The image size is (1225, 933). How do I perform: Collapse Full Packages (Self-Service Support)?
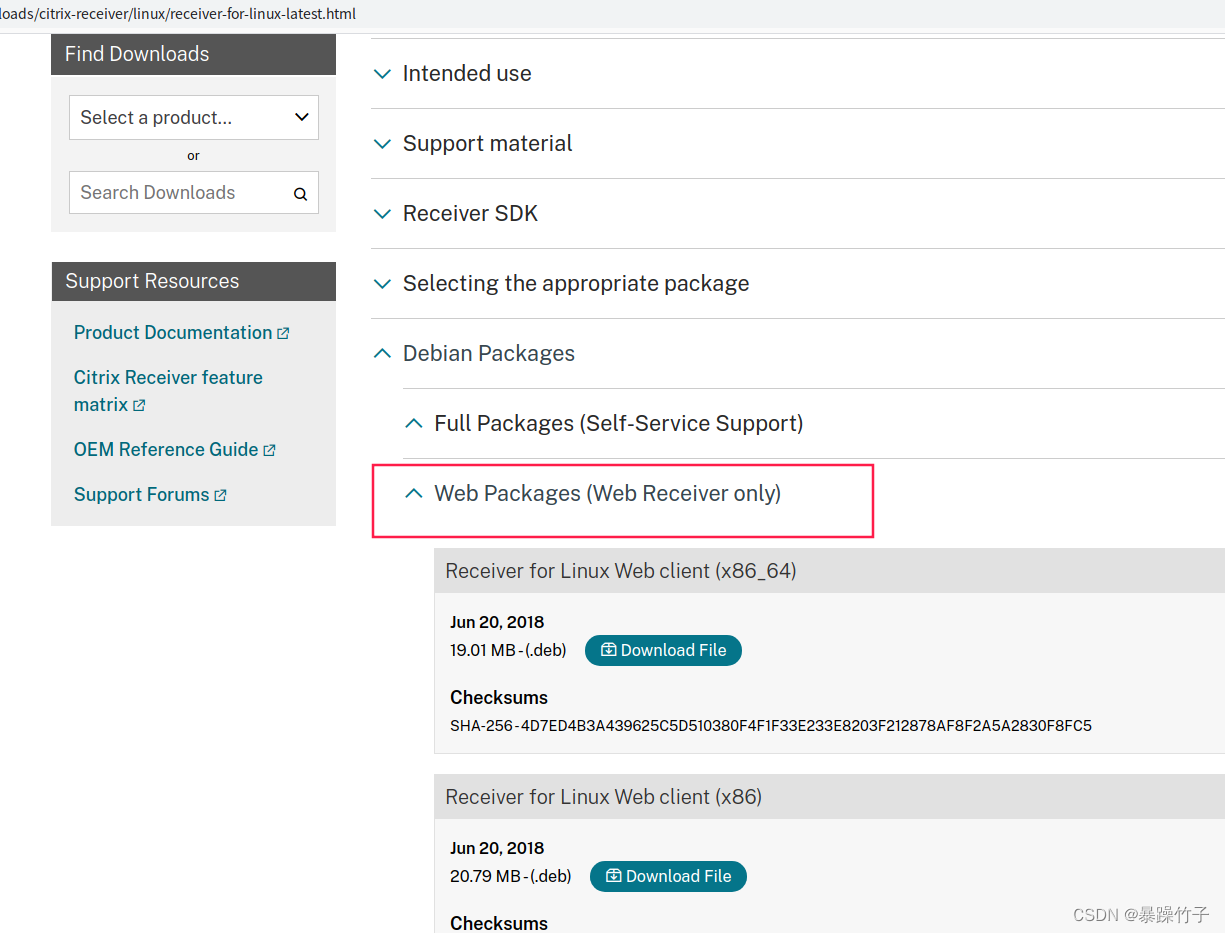click(x=618, y=423)
